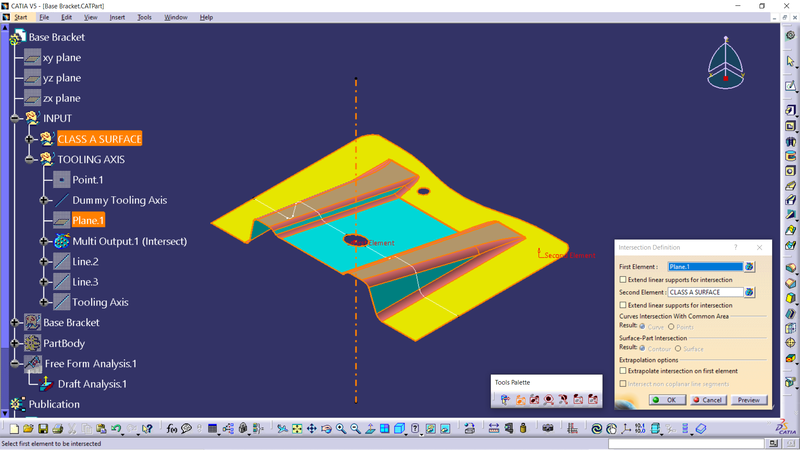
Task: Check Intersect non coplanar line segments
Action: (623, 384)
